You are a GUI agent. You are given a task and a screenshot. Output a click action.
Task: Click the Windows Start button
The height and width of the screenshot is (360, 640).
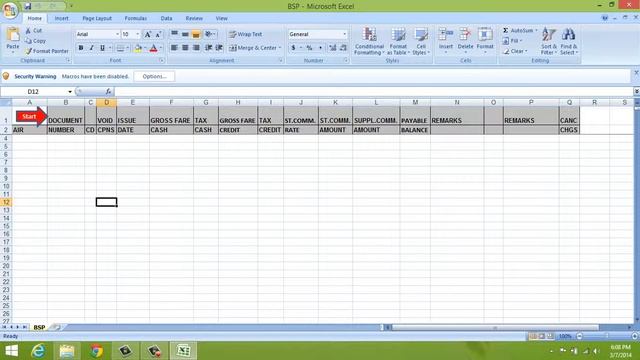click(11, 351)
